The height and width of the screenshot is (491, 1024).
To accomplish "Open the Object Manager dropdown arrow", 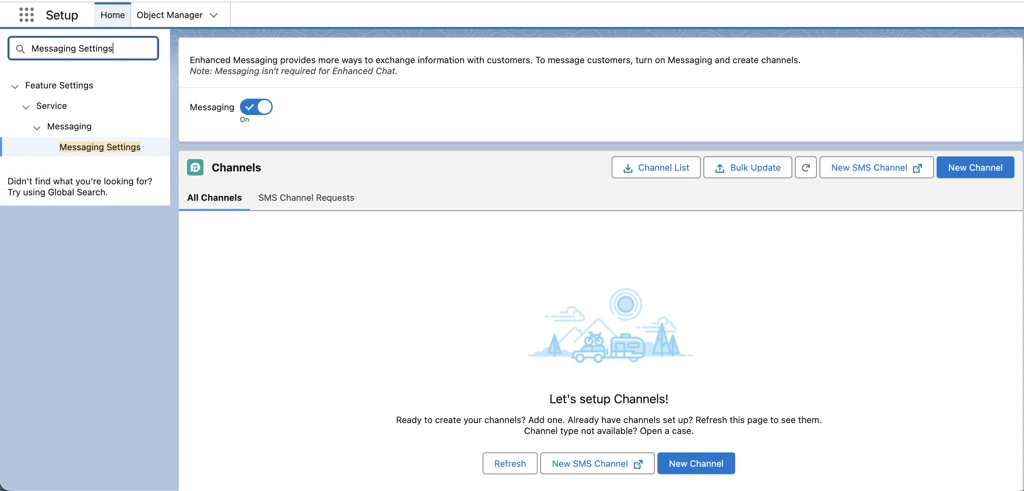I will [x=213, y=15].
